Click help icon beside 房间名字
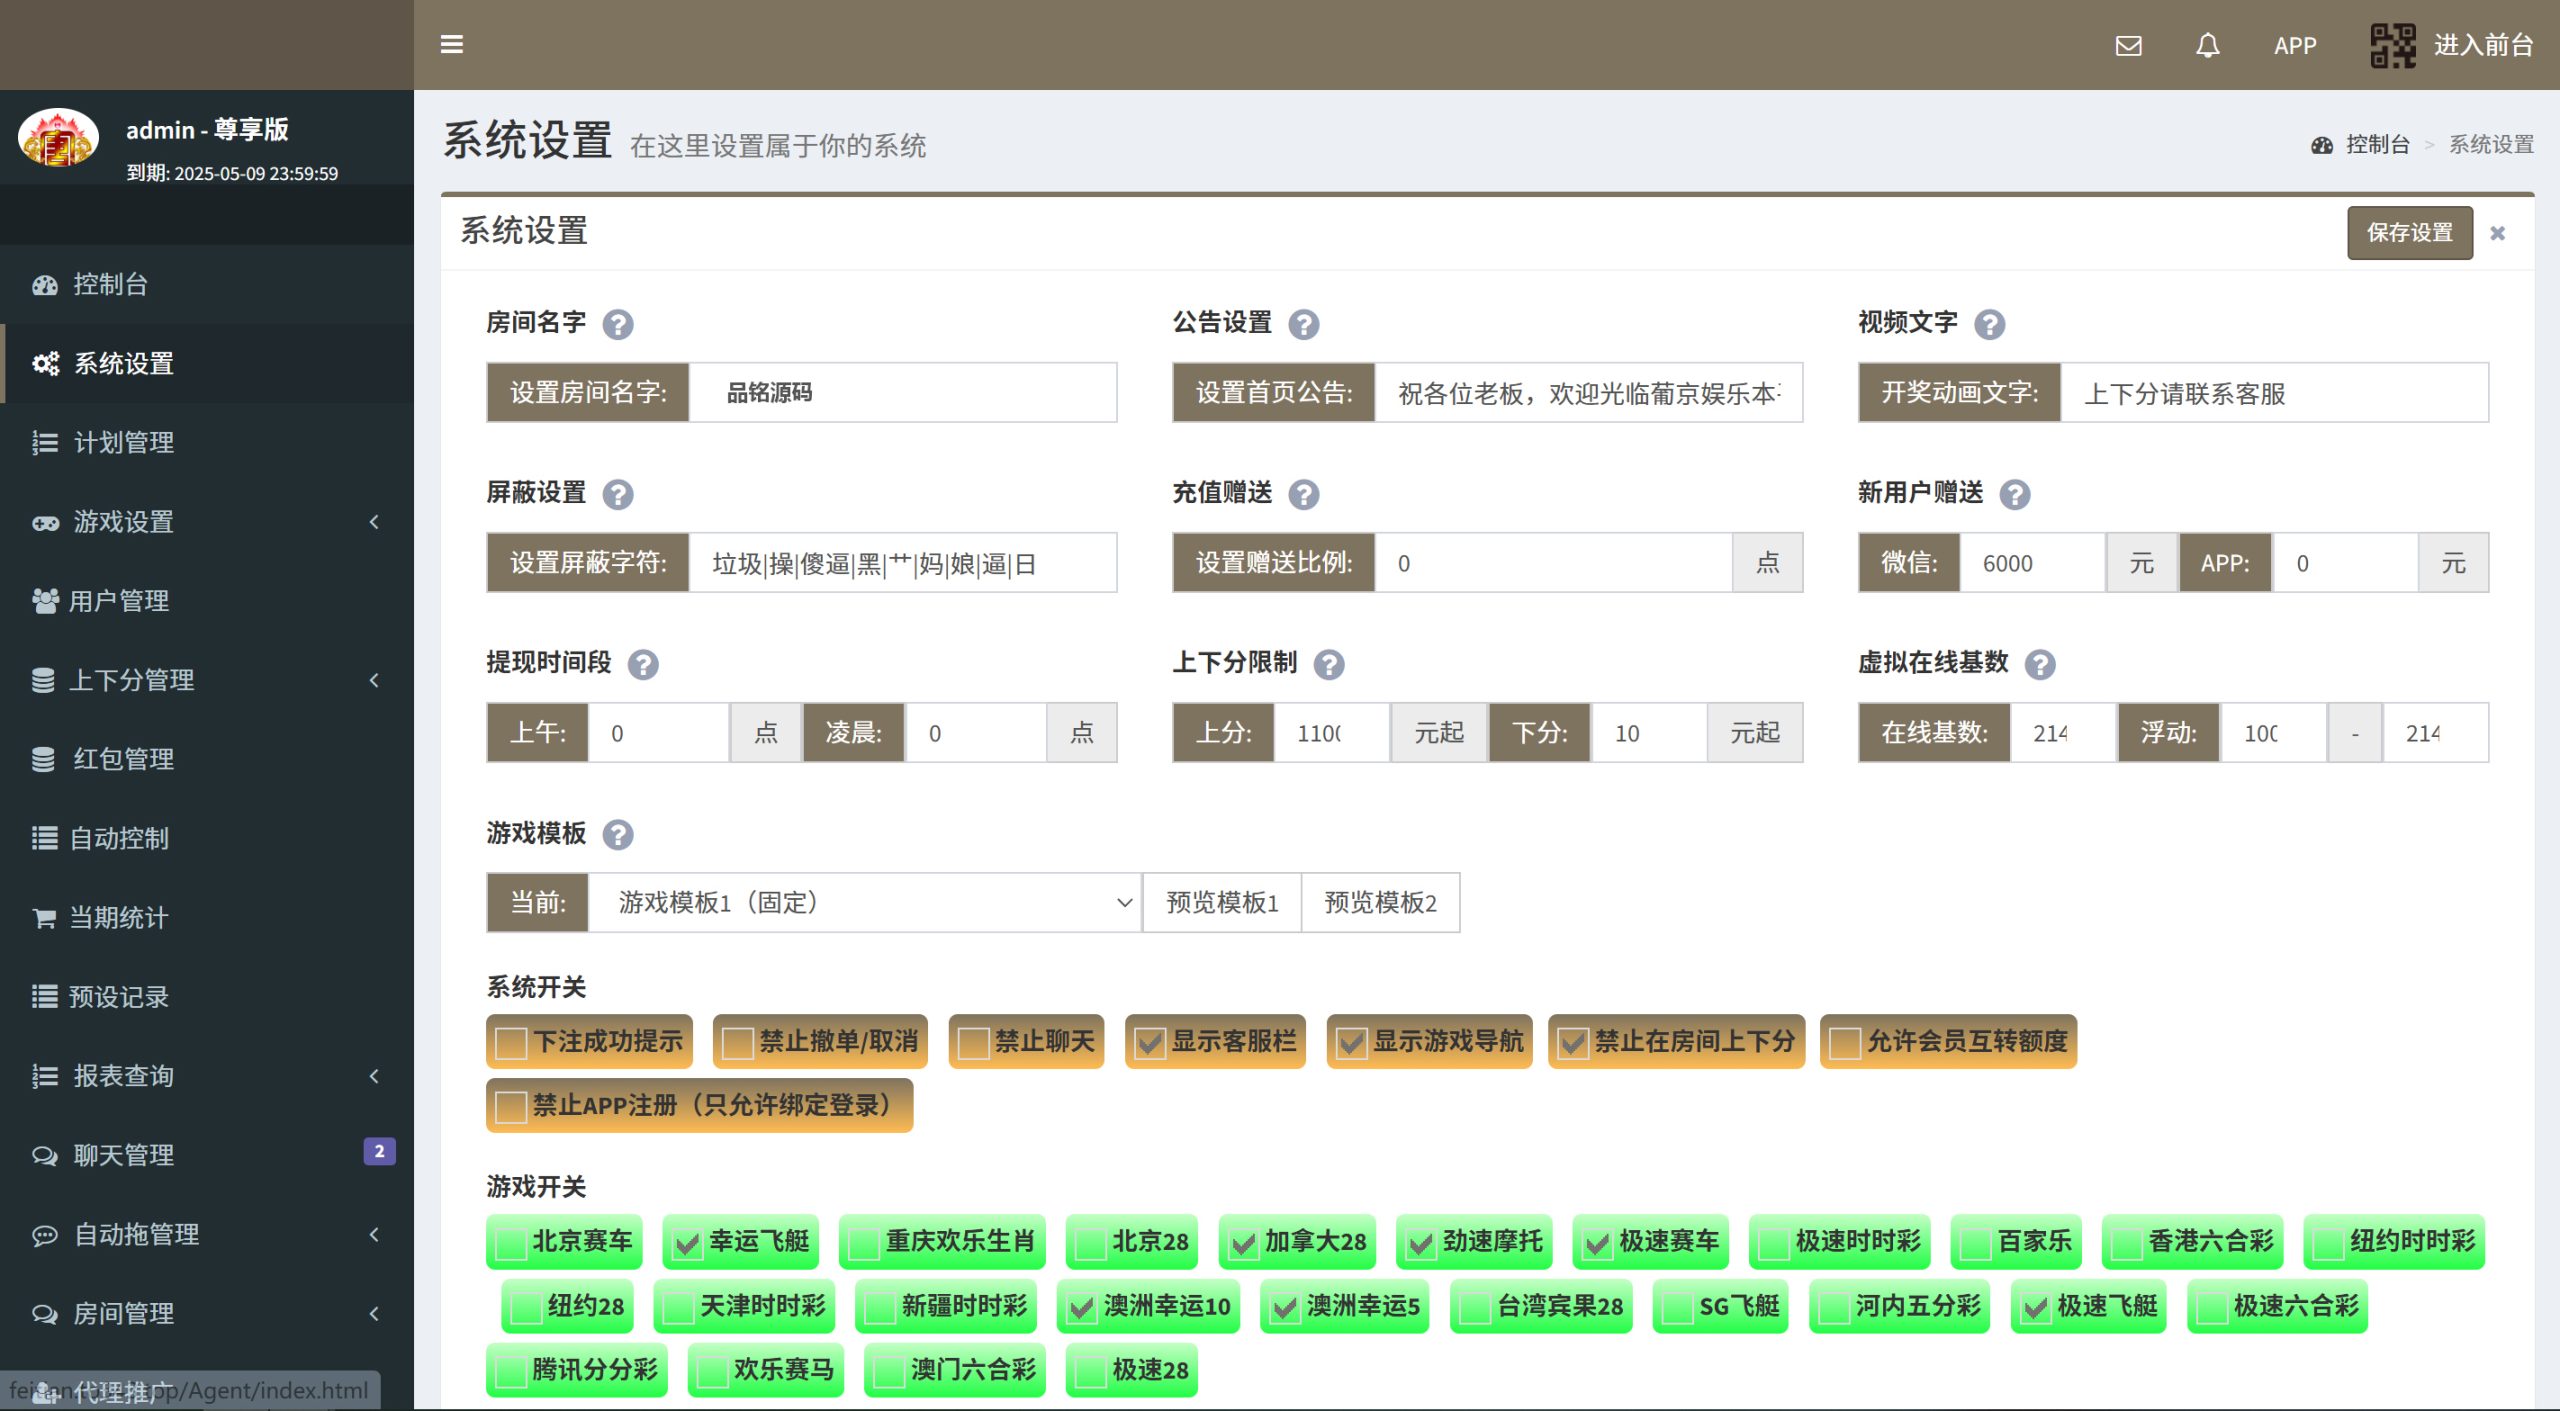Image resolution: width=2560 pixels, height=1411 pixels. pos(618,324)
